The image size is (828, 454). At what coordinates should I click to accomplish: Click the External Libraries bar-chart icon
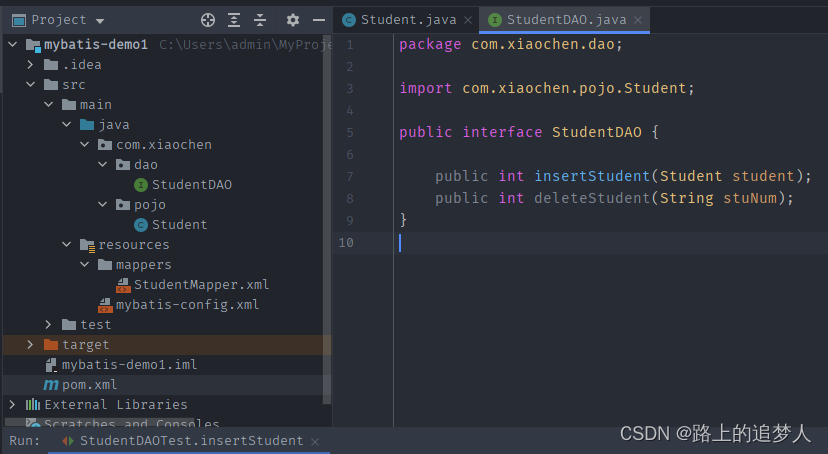point(33,405)
